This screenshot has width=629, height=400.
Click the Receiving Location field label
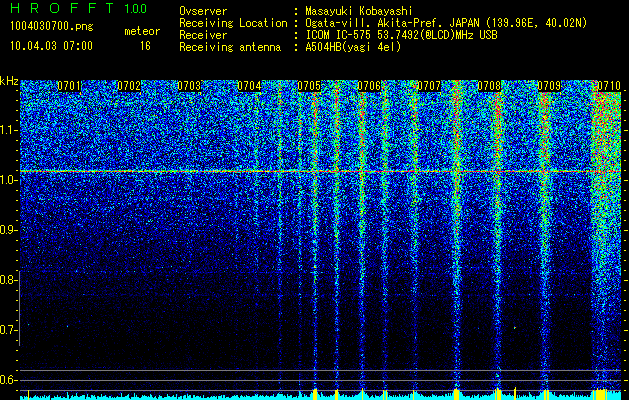tap(233, 23)
